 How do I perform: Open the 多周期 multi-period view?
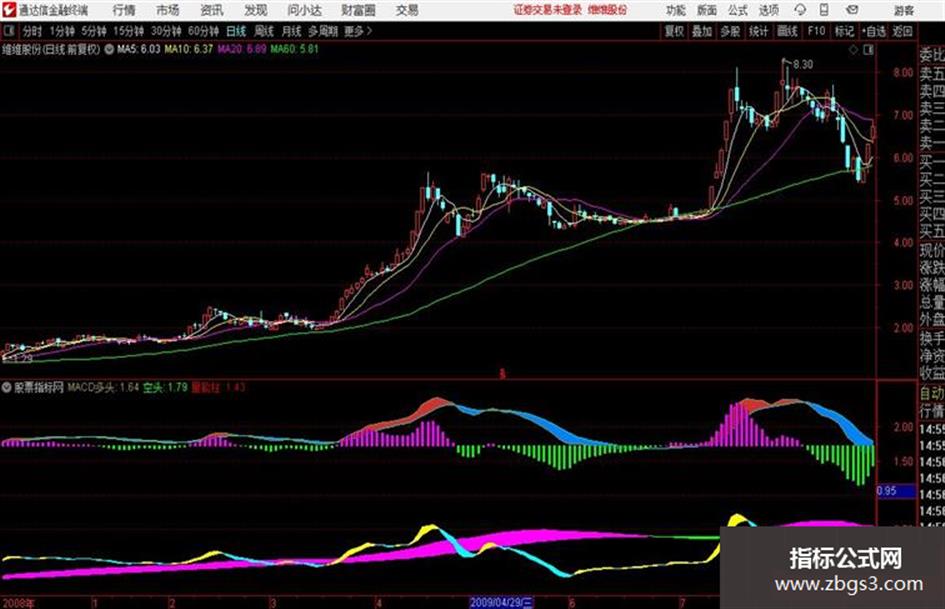click(323, 31)
